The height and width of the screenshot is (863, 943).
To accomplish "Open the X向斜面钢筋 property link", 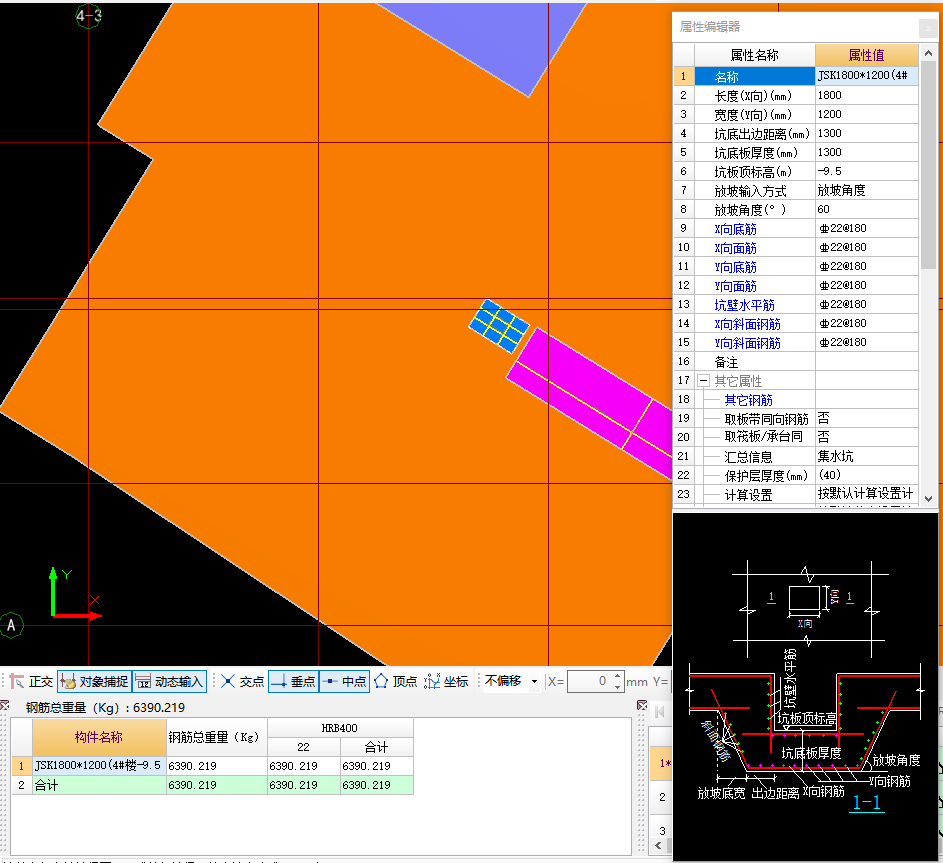I will click(x=748, y=324).
